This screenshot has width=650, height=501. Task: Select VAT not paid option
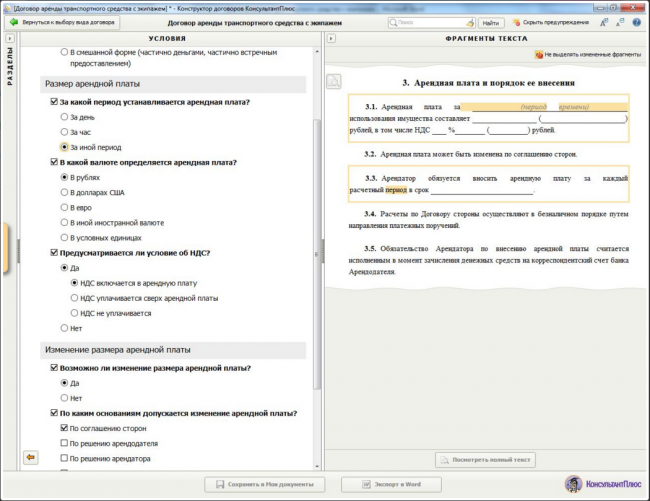(74, 313)
